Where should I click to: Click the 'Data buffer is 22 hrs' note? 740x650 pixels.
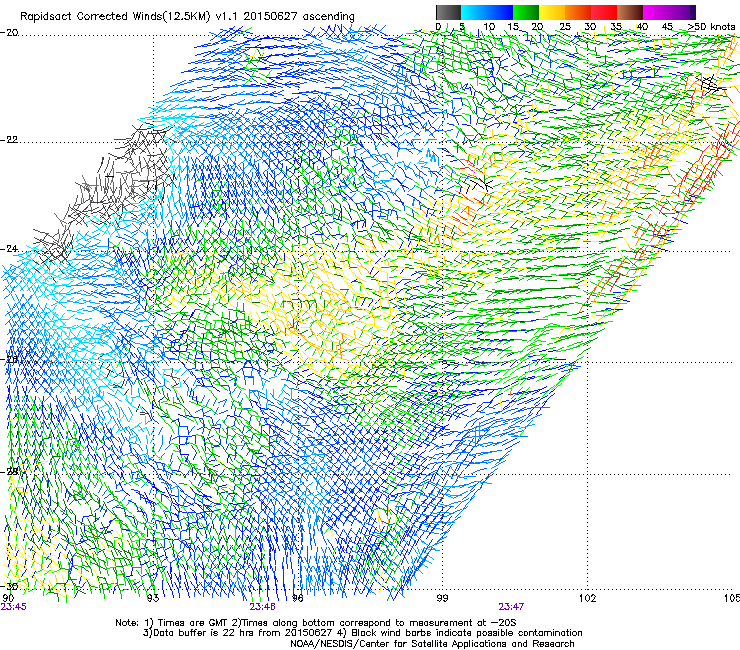point(362,633)
